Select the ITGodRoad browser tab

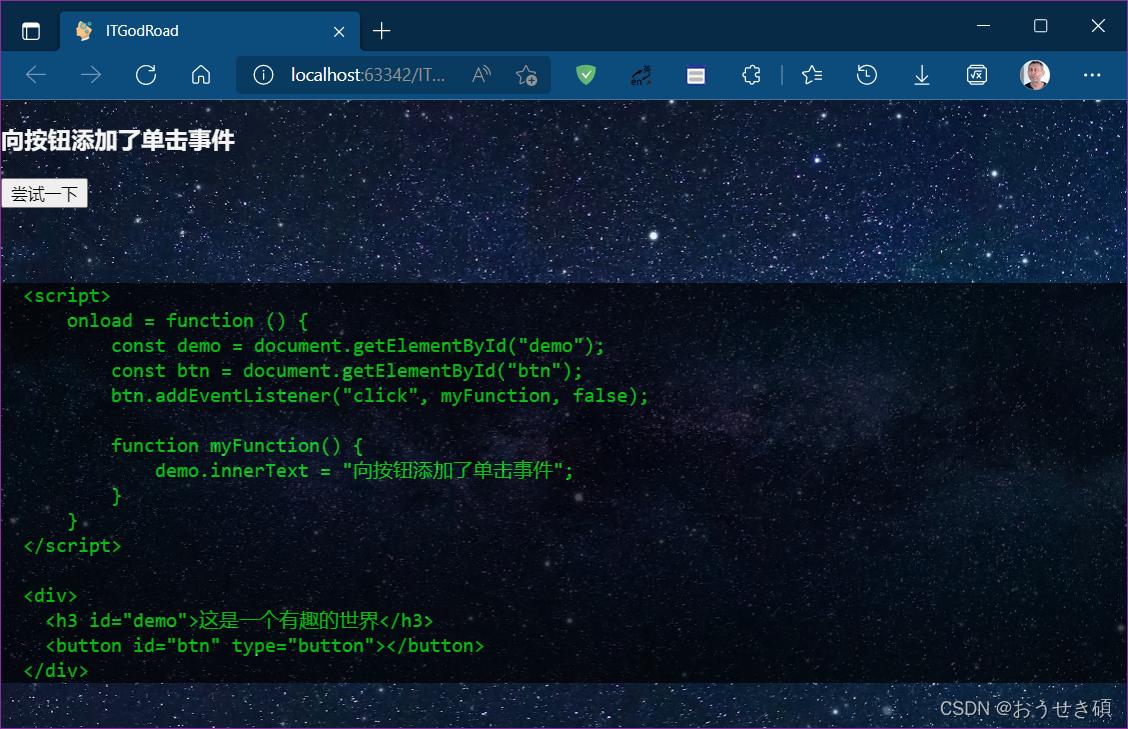[209, 31]
